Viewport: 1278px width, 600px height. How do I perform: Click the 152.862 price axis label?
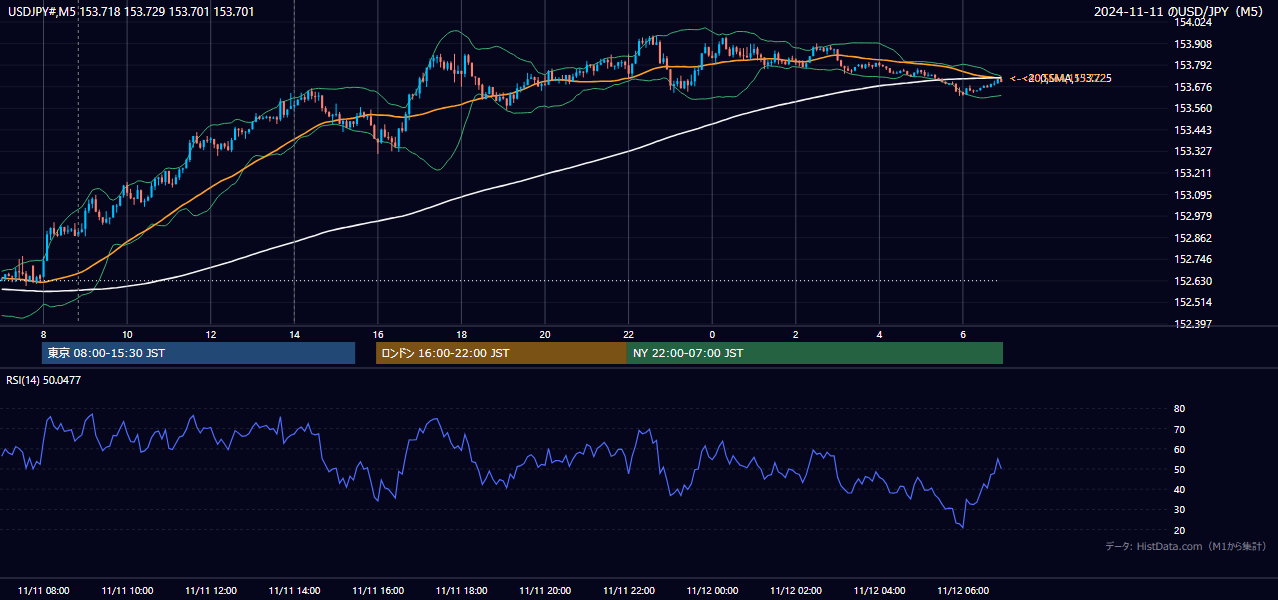(x=1193, y=238)
